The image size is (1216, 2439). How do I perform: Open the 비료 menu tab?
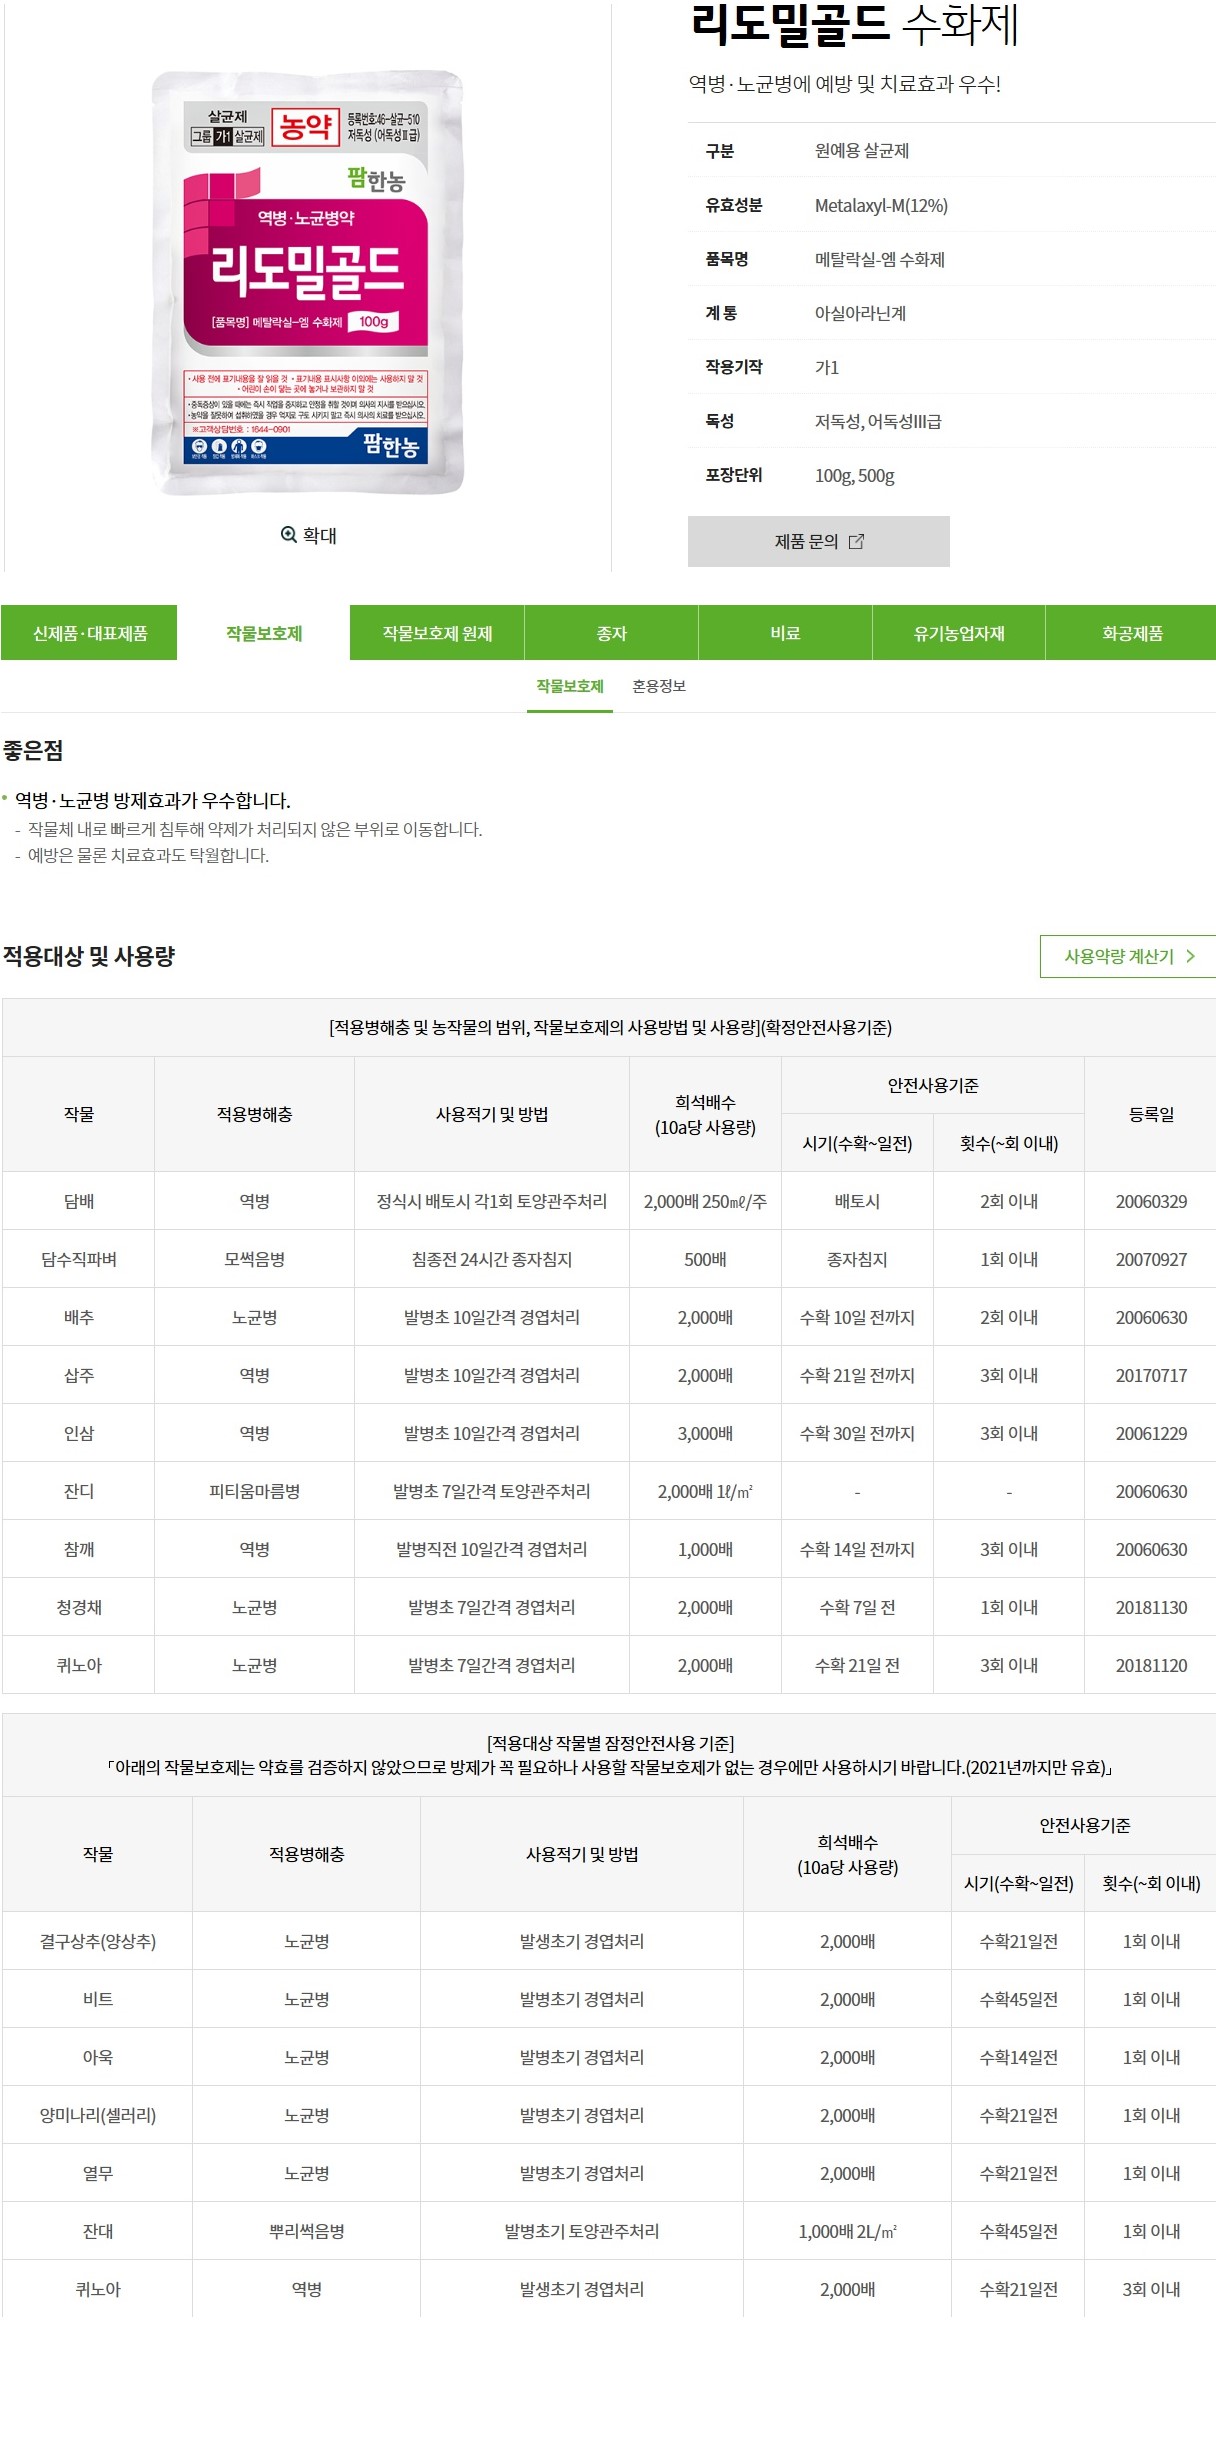pyautogui.click(x=785, y=633)
